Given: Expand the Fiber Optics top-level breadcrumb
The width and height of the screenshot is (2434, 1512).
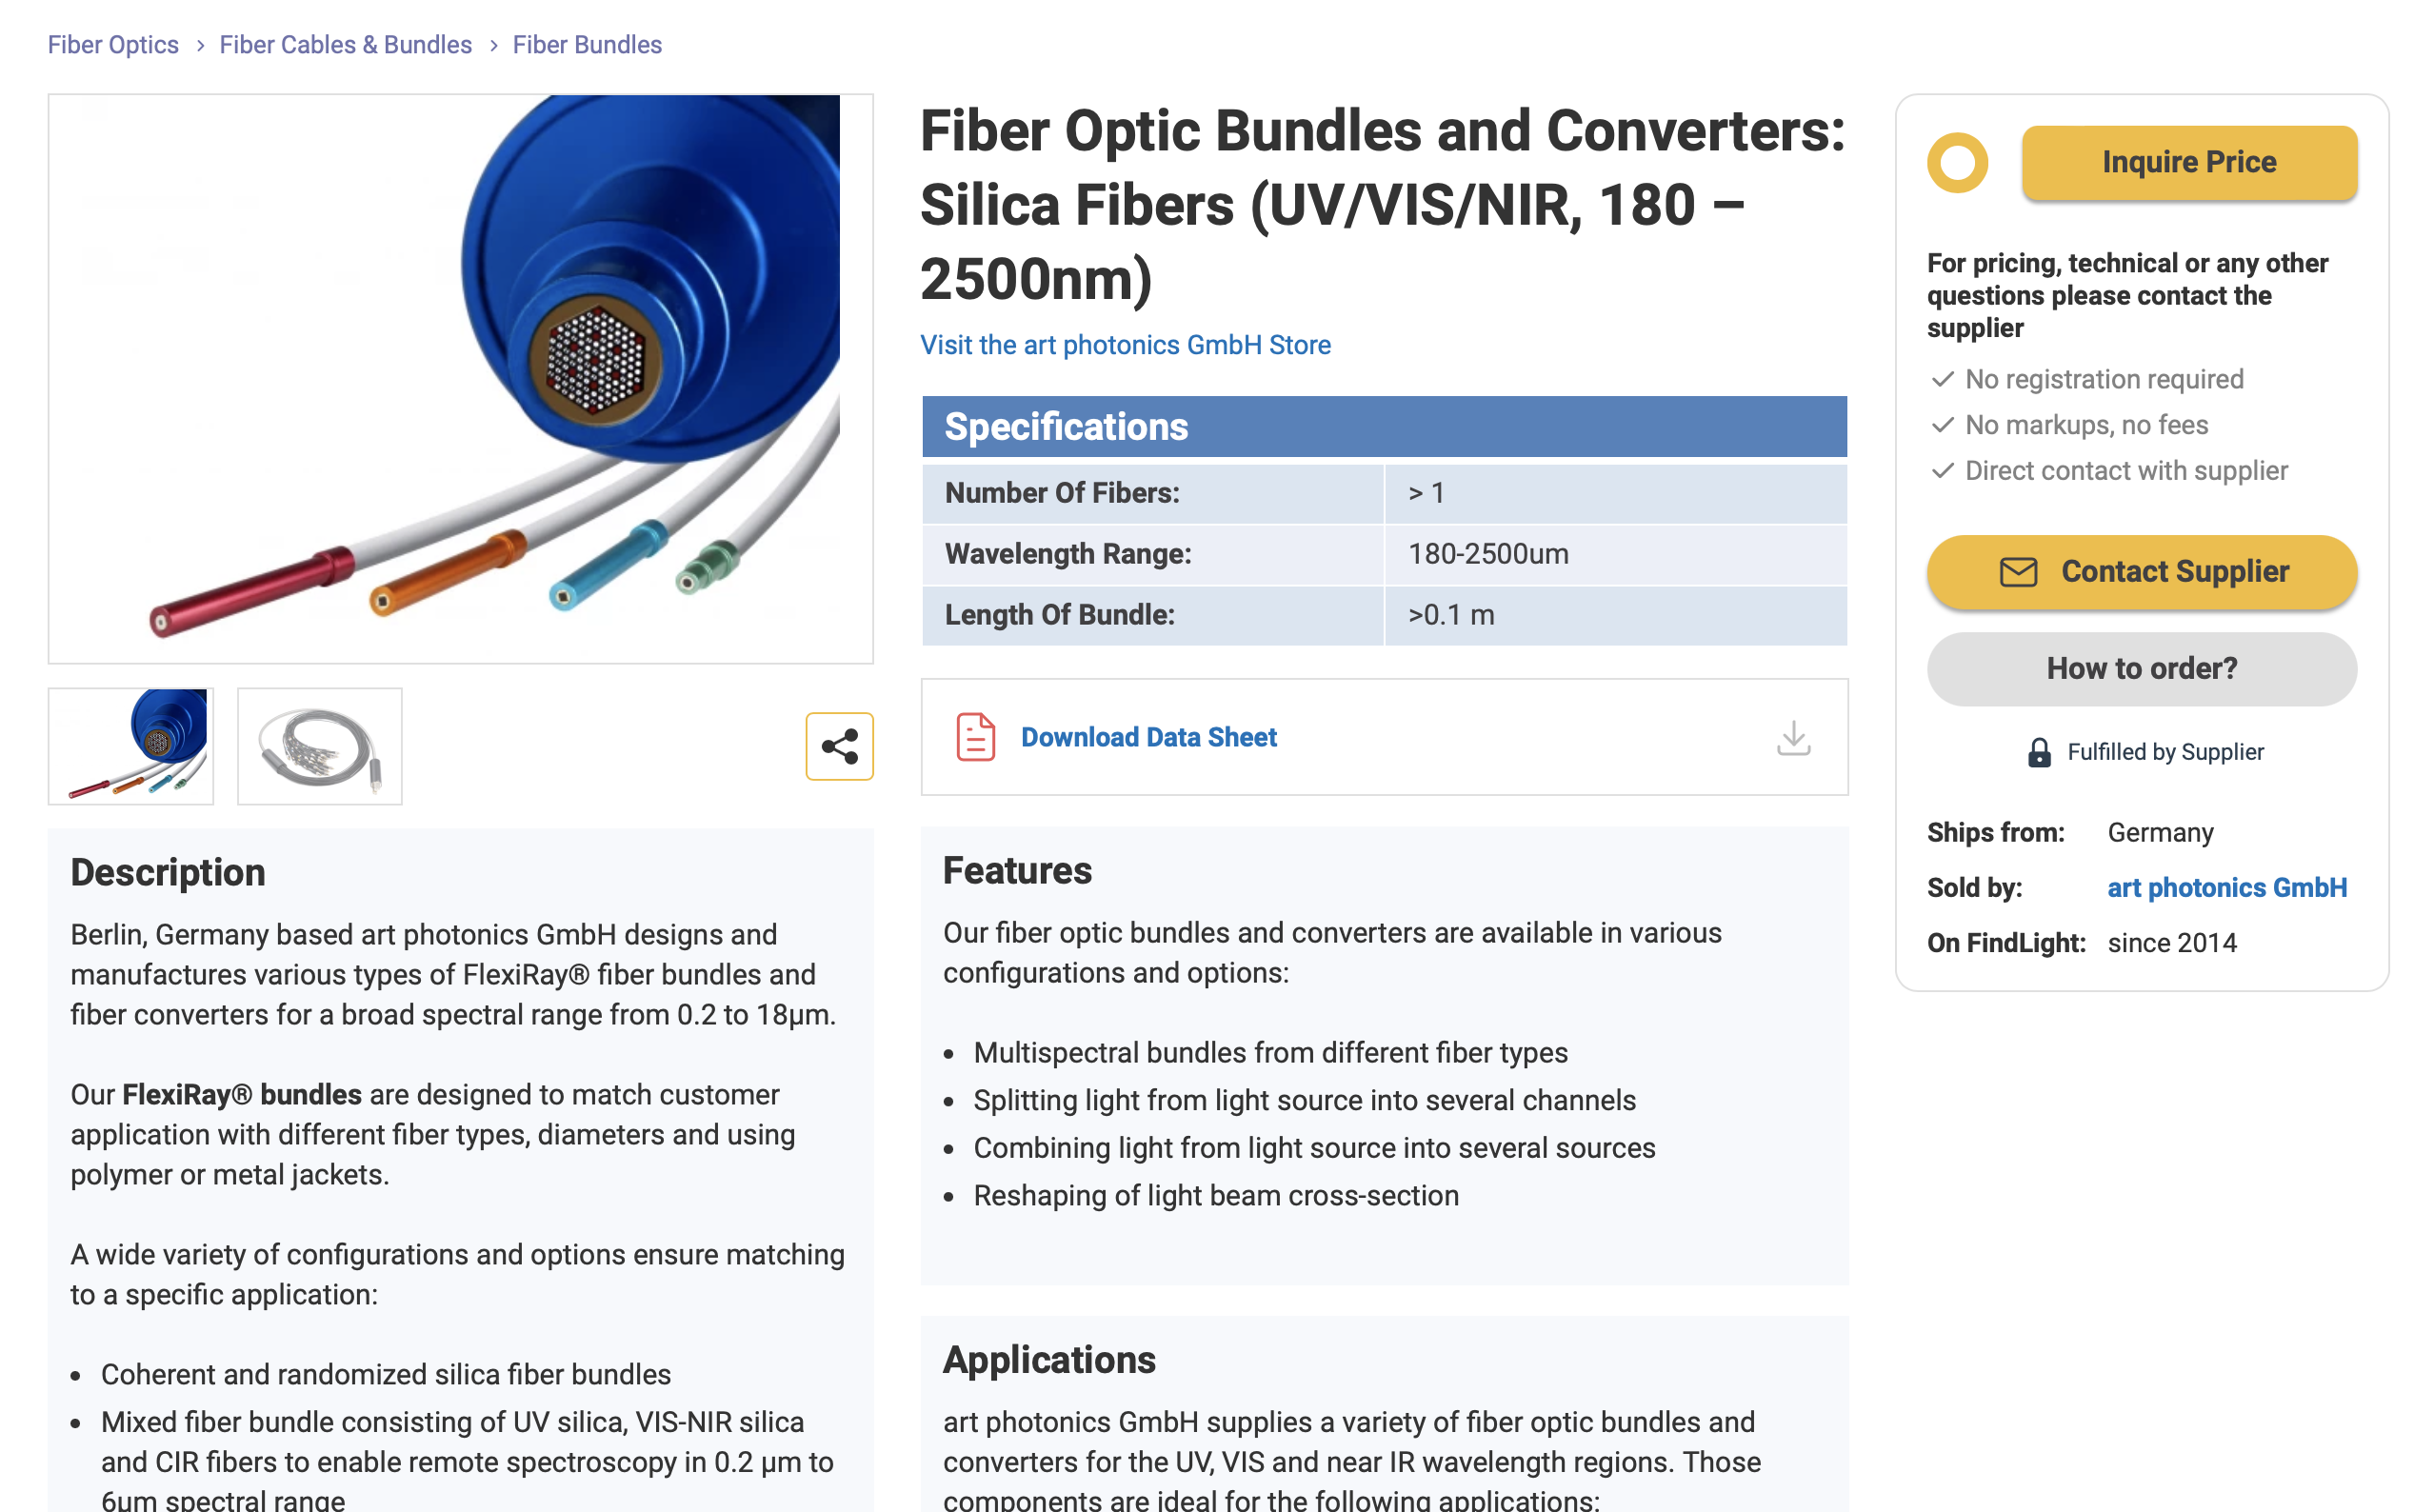Looking at the screenshot, I should click(111, 44).
